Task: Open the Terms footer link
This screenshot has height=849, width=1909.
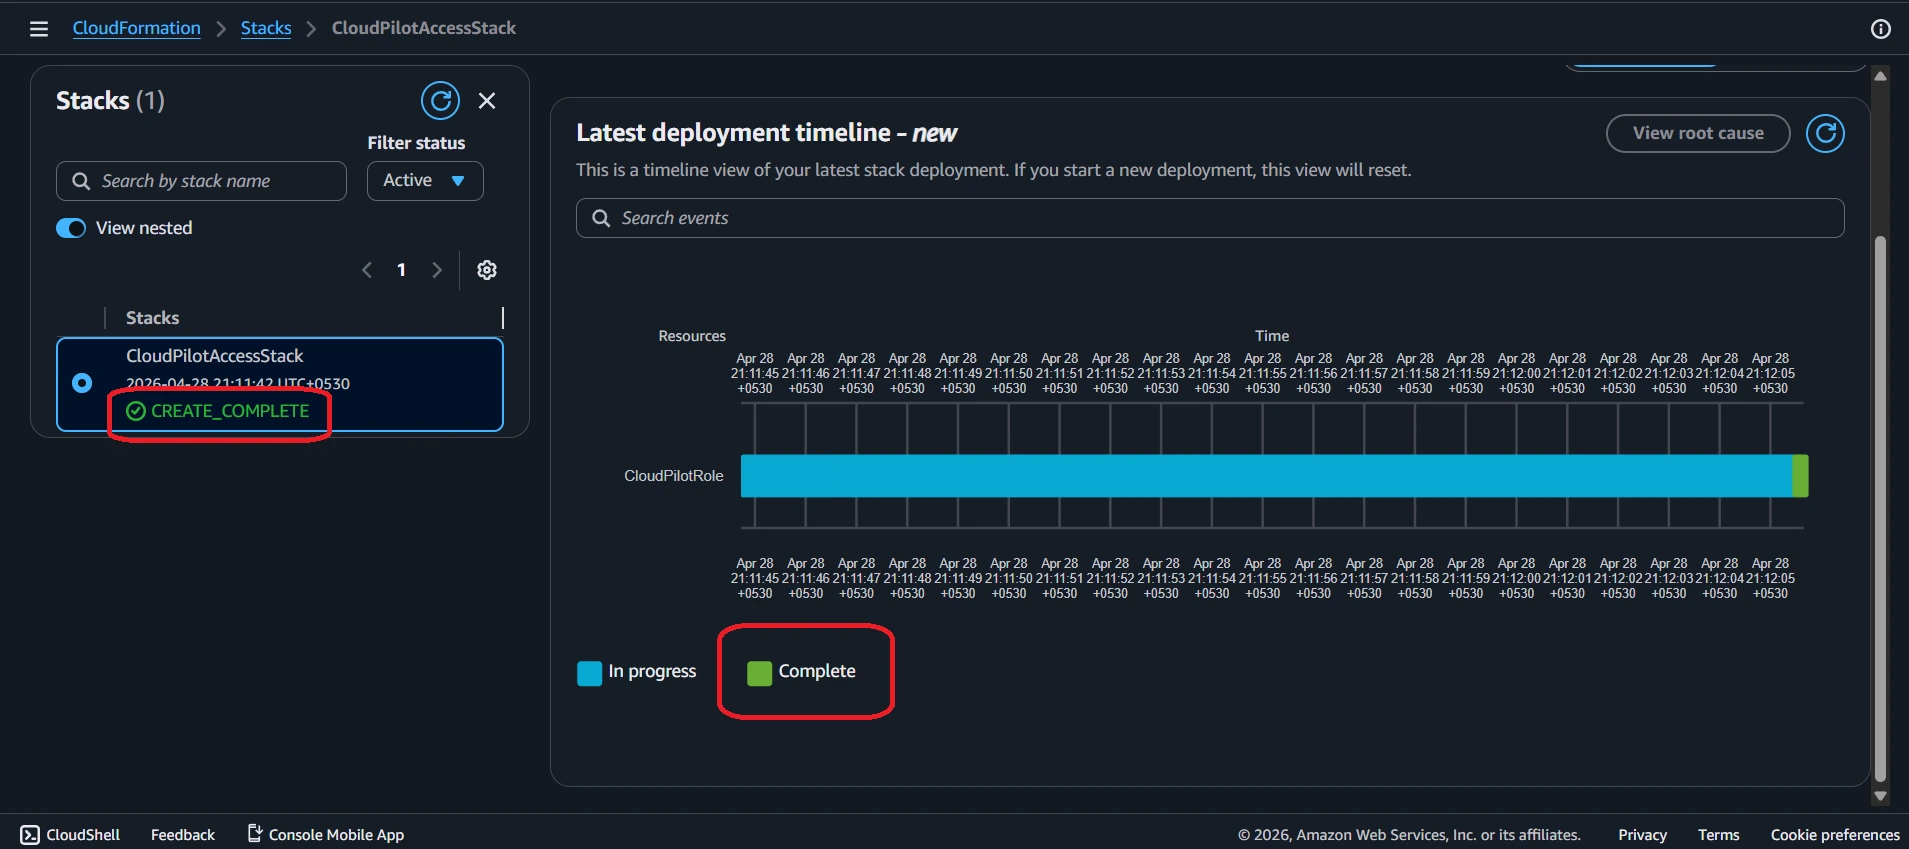Action: tap(1718, 835)
